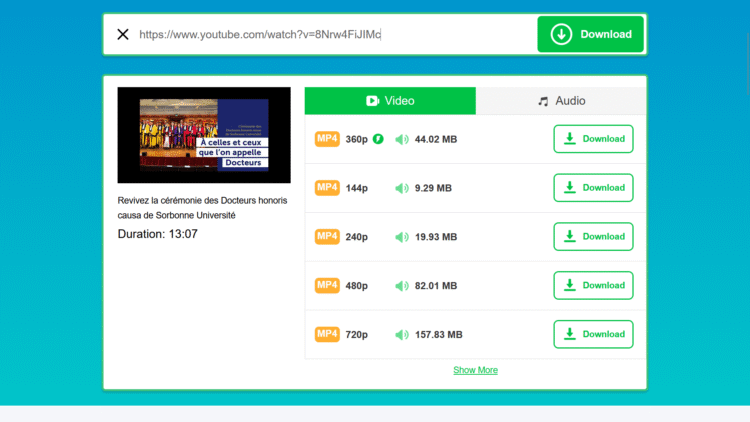Switch to the Video tab
The height and width of the screenshot is (422, 750).
click(x=390, y=101)
